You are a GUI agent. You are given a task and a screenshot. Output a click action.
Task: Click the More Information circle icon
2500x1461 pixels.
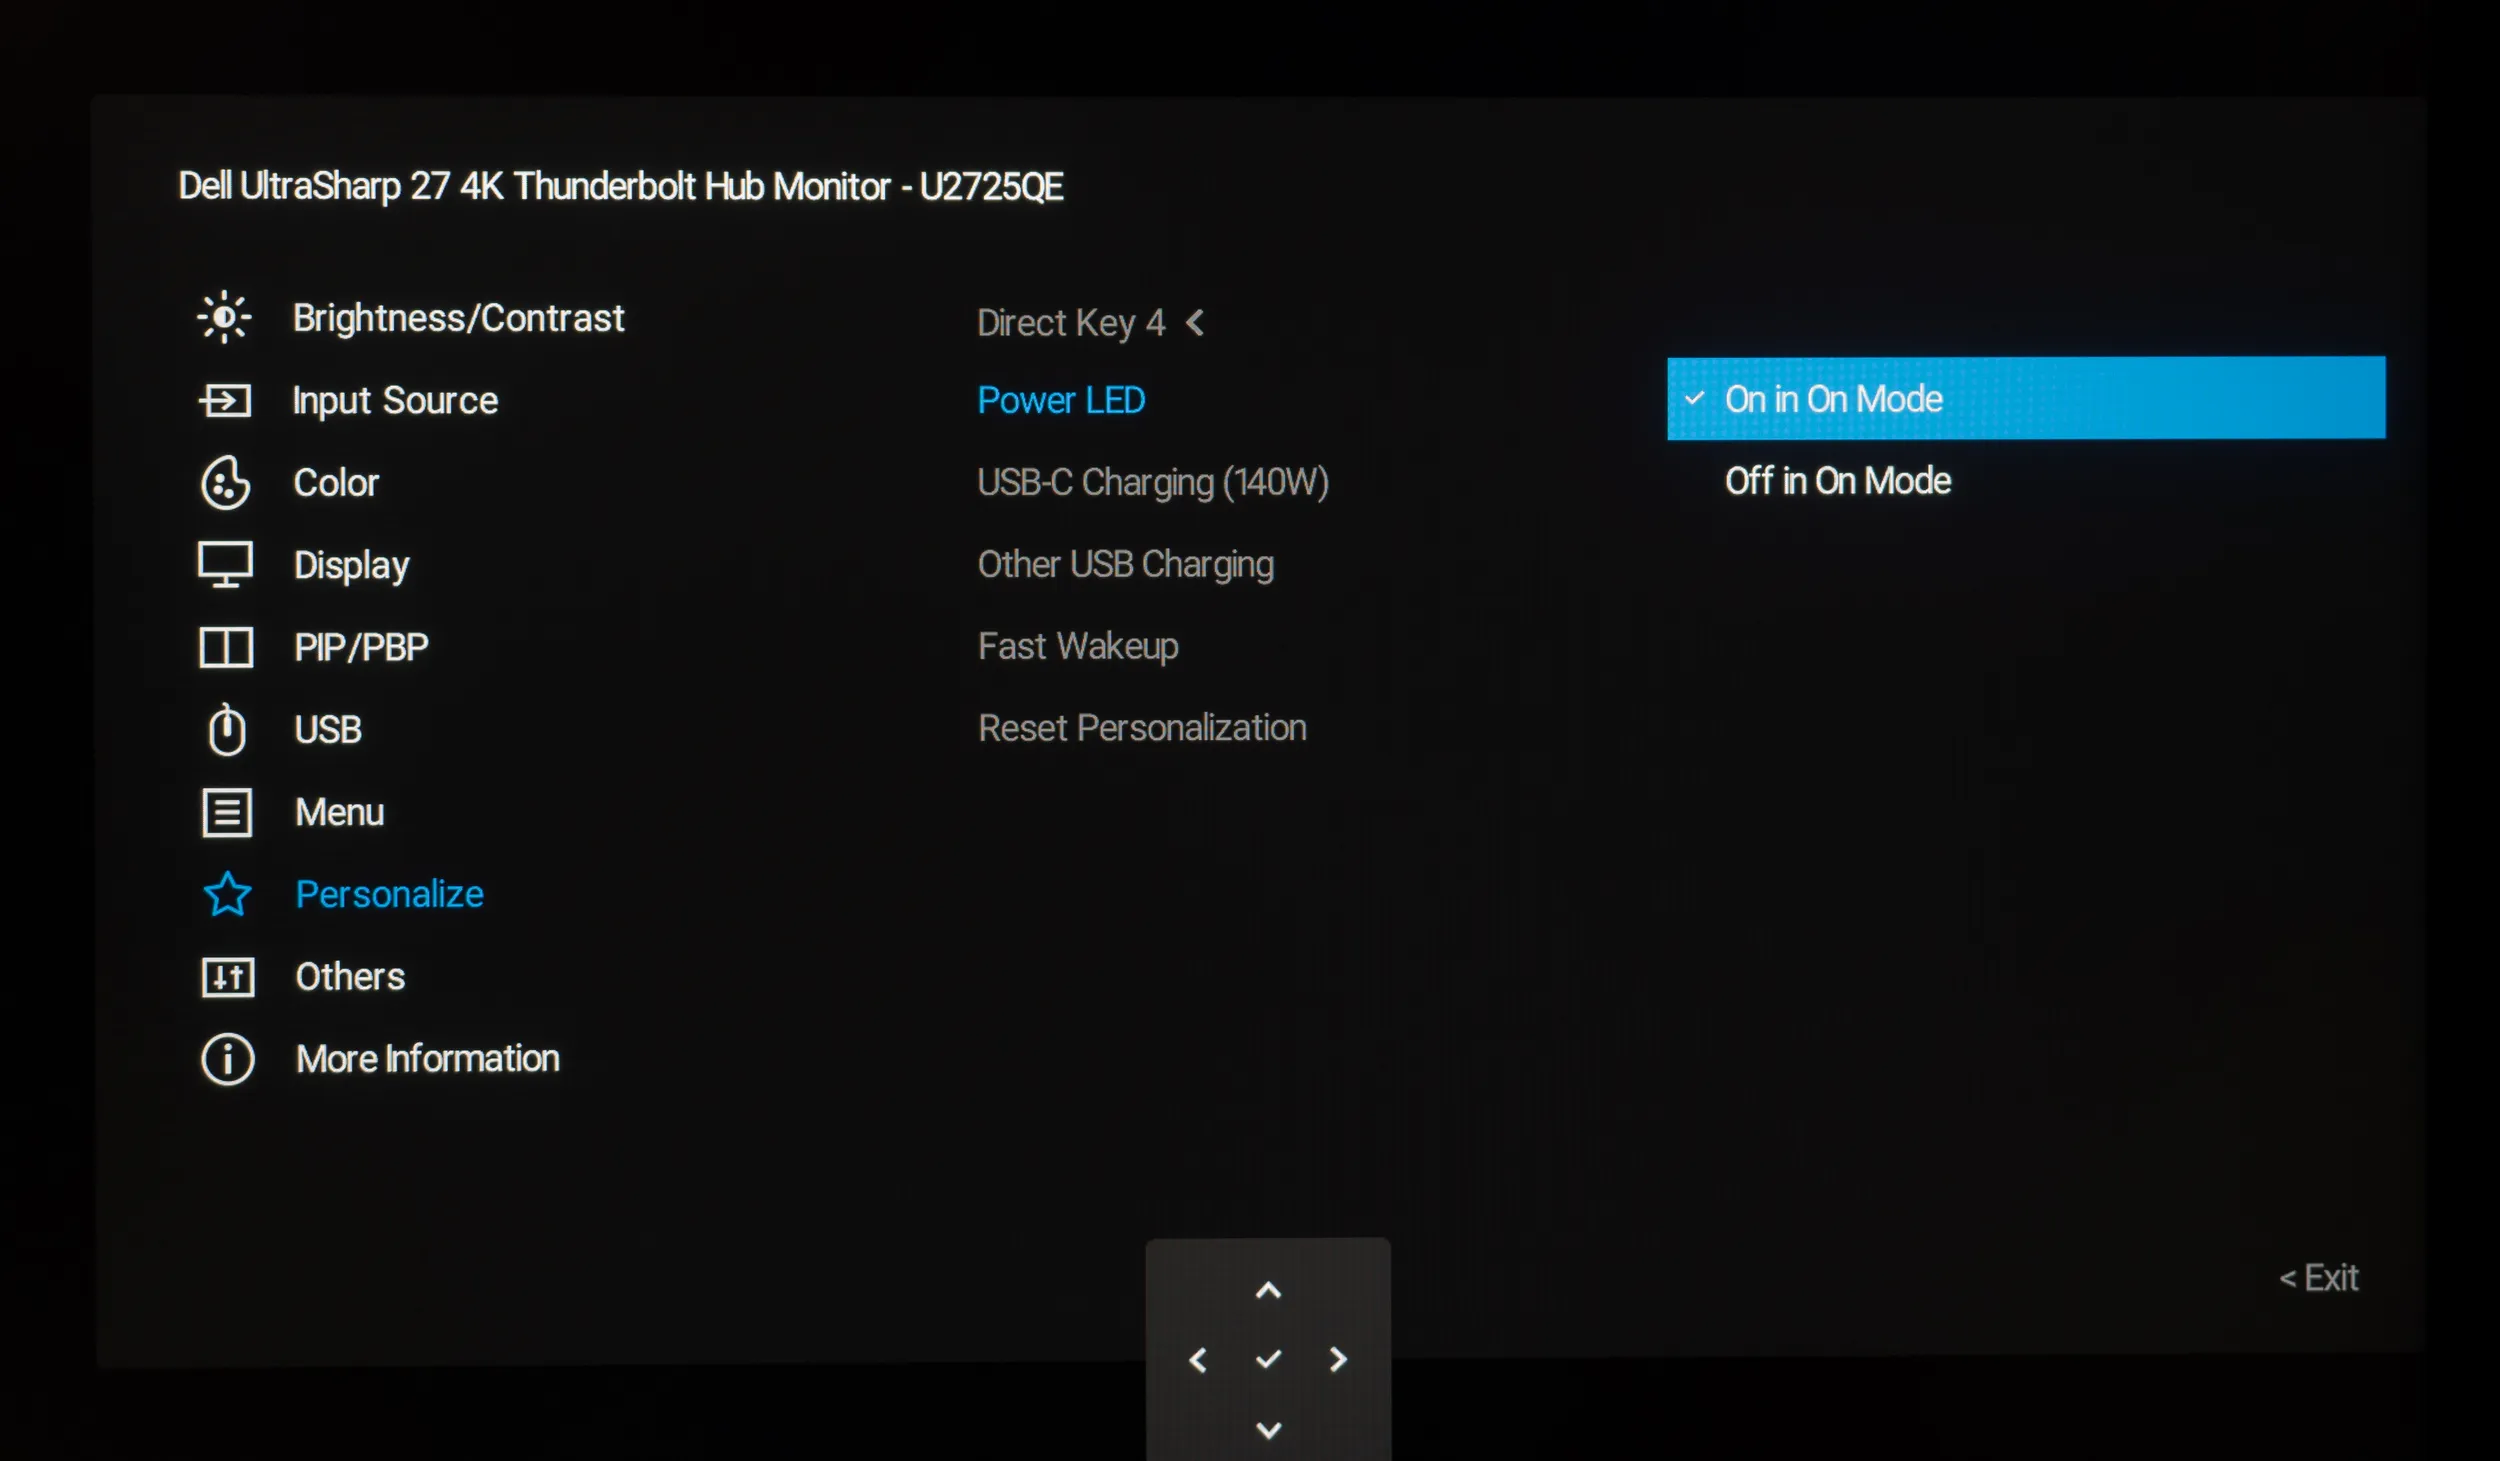(228, 1059)
